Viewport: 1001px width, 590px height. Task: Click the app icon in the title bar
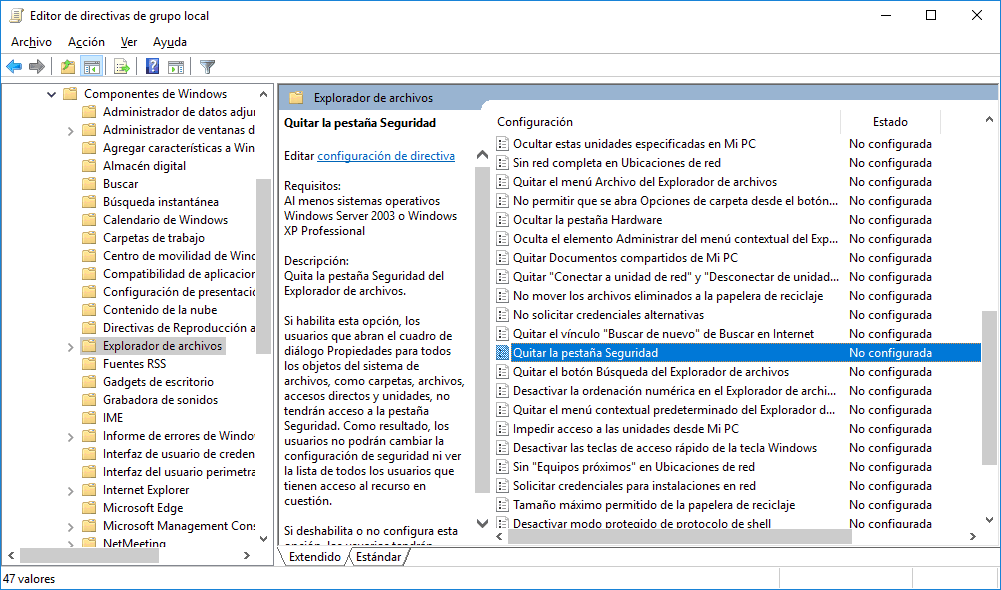tap(17, 16)
